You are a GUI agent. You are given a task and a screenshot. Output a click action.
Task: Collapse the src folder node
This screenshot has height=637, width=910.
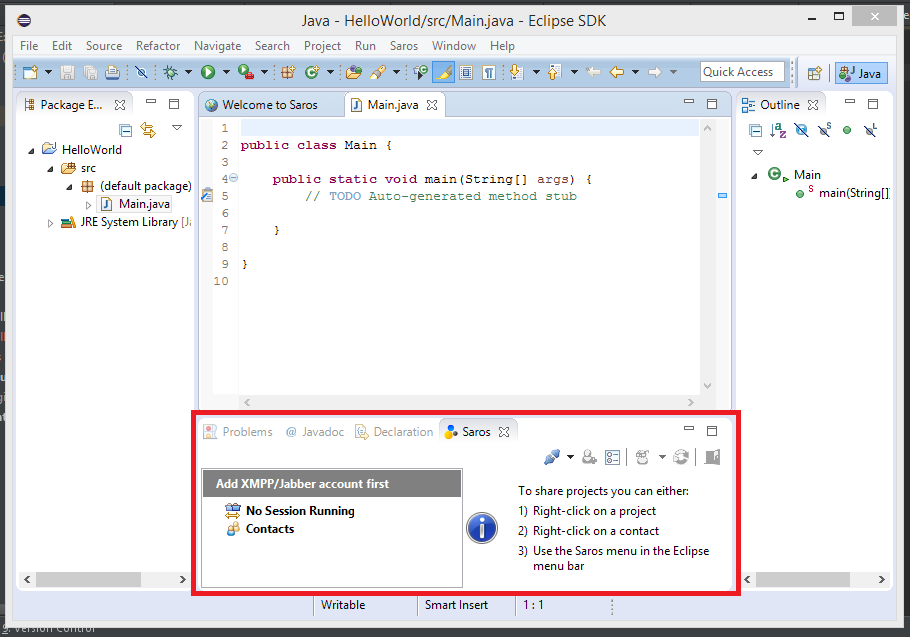[x=50, y=169]
